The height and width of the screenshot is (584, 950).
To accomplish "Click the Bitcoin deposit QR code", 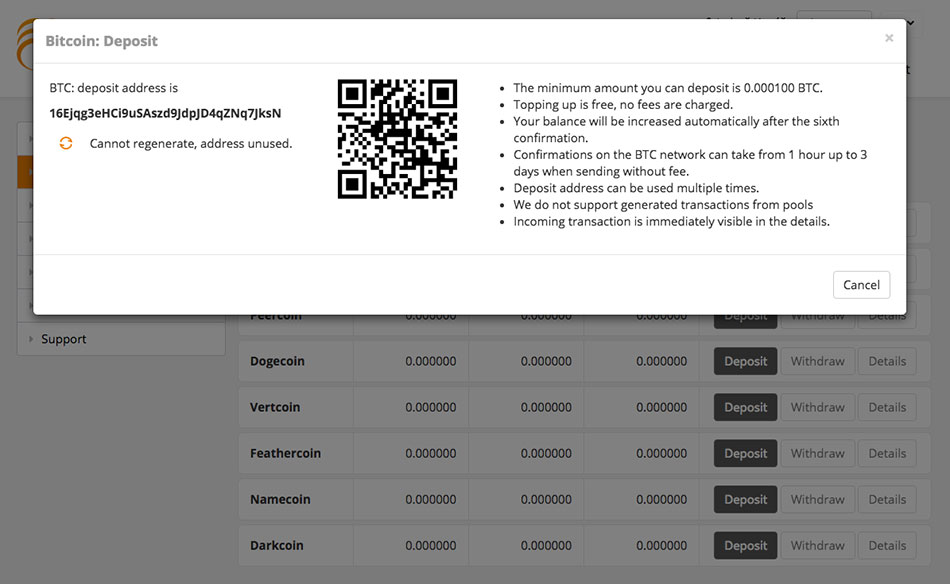I will click(397, 139).
